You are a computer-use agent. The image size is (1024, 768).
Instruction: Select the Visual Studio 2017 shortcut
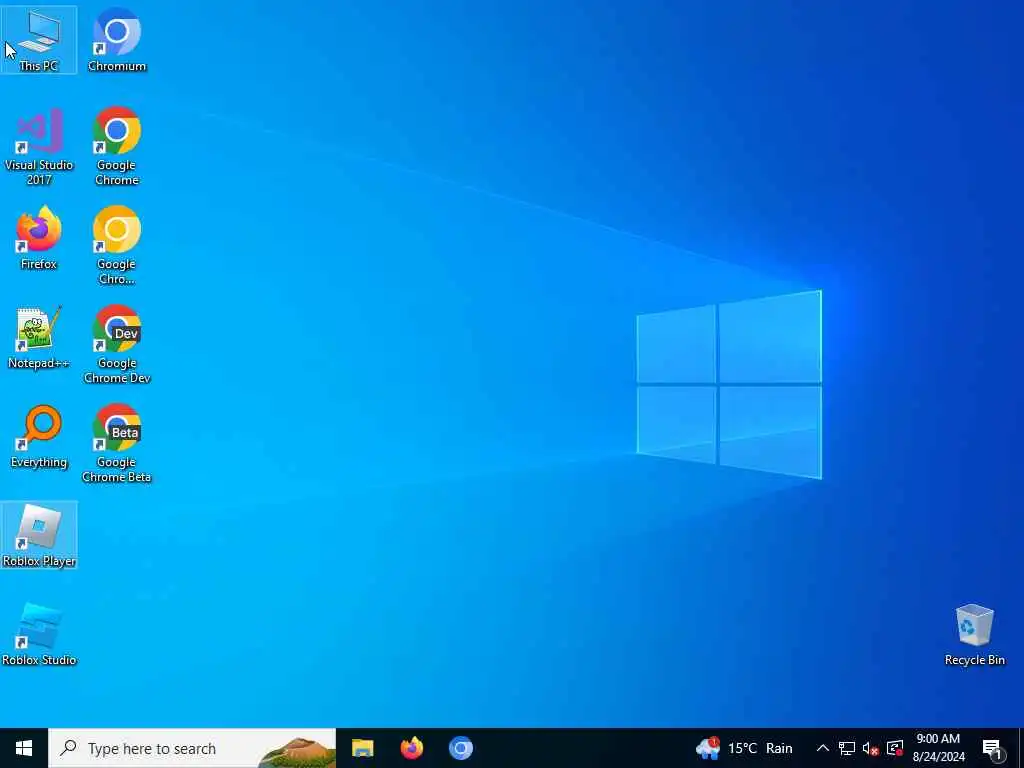coord(39,146)
